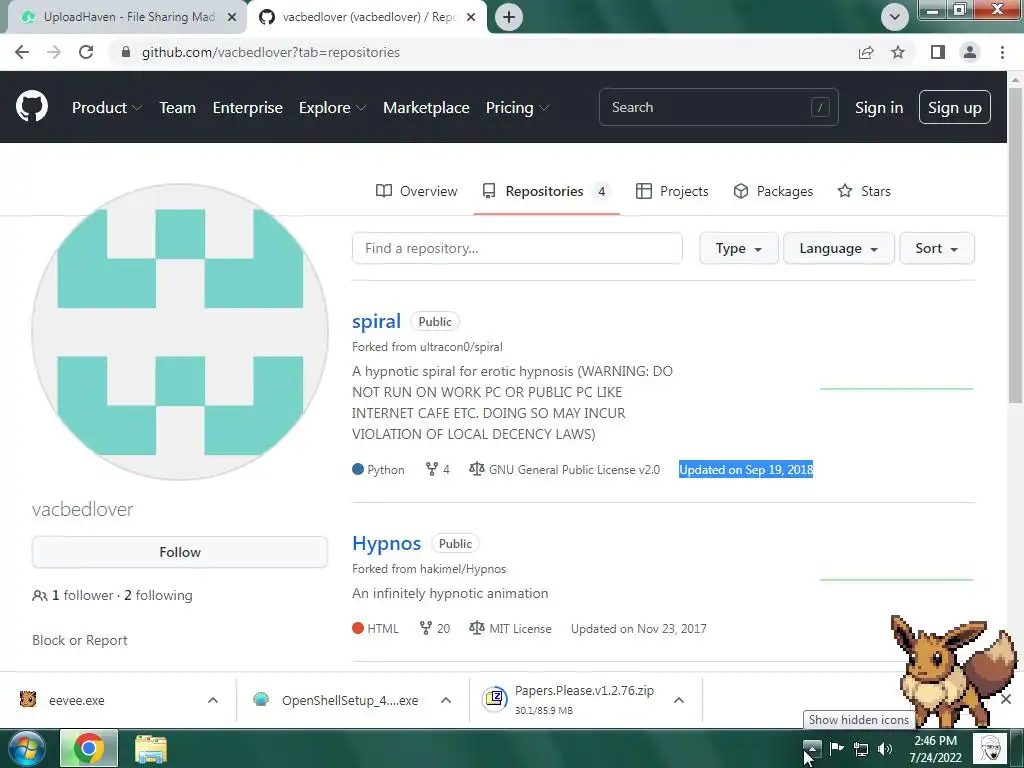
Task: Open the Packages tab
Action: [773, 191]
